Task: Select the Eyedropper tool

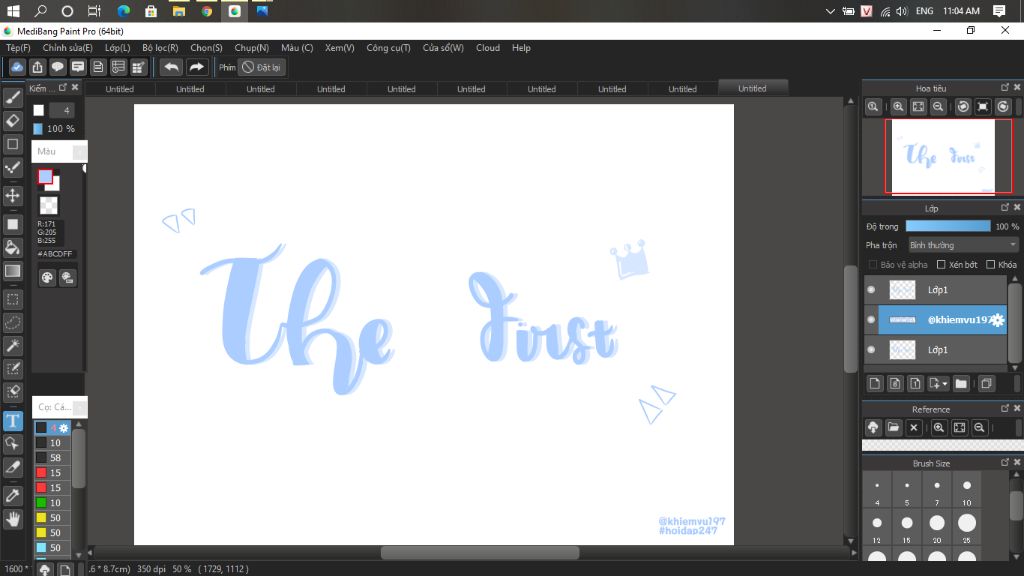Action: [12, 496]
